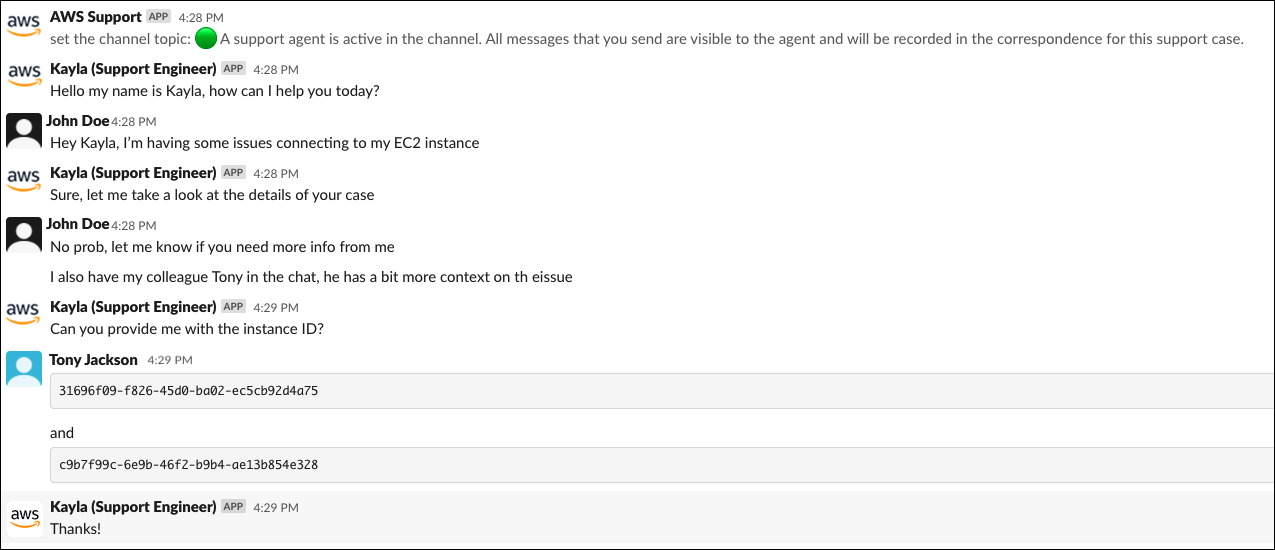Open Tony Jackson's sender name

pos(93,360)
